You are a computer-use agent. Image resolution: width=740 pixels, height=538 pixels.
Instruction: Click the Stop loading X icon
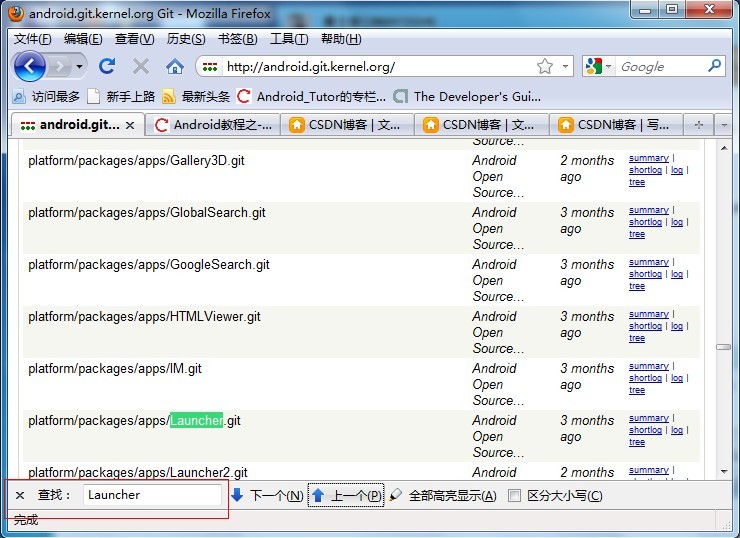(141, 67)
